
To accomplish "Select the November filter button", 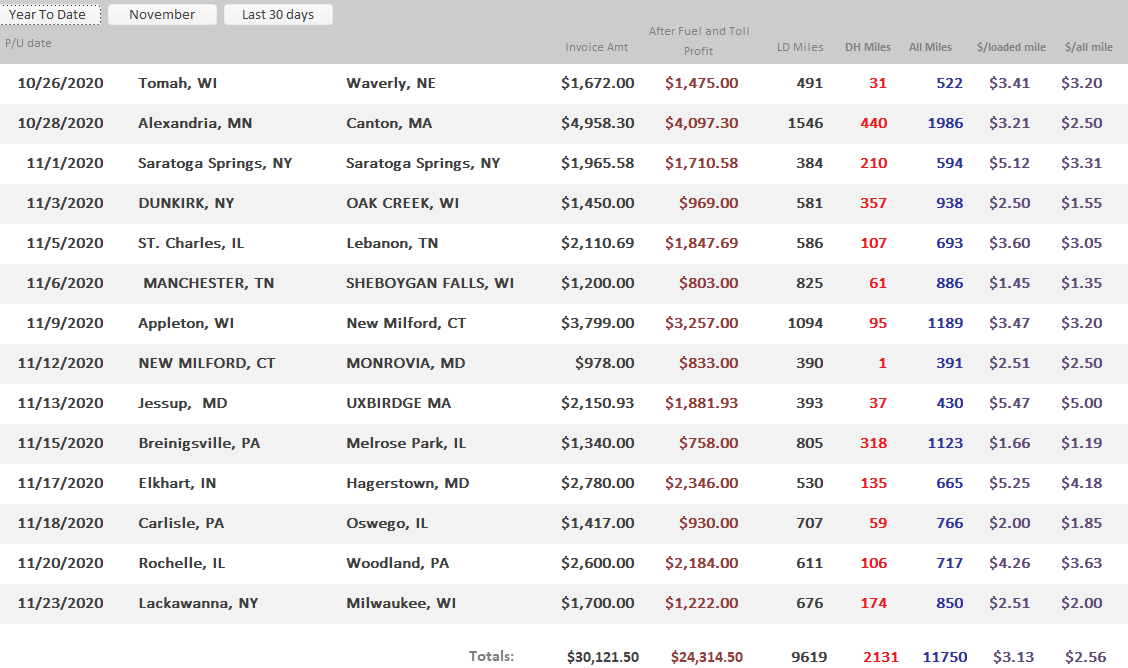I will point(162,15).
